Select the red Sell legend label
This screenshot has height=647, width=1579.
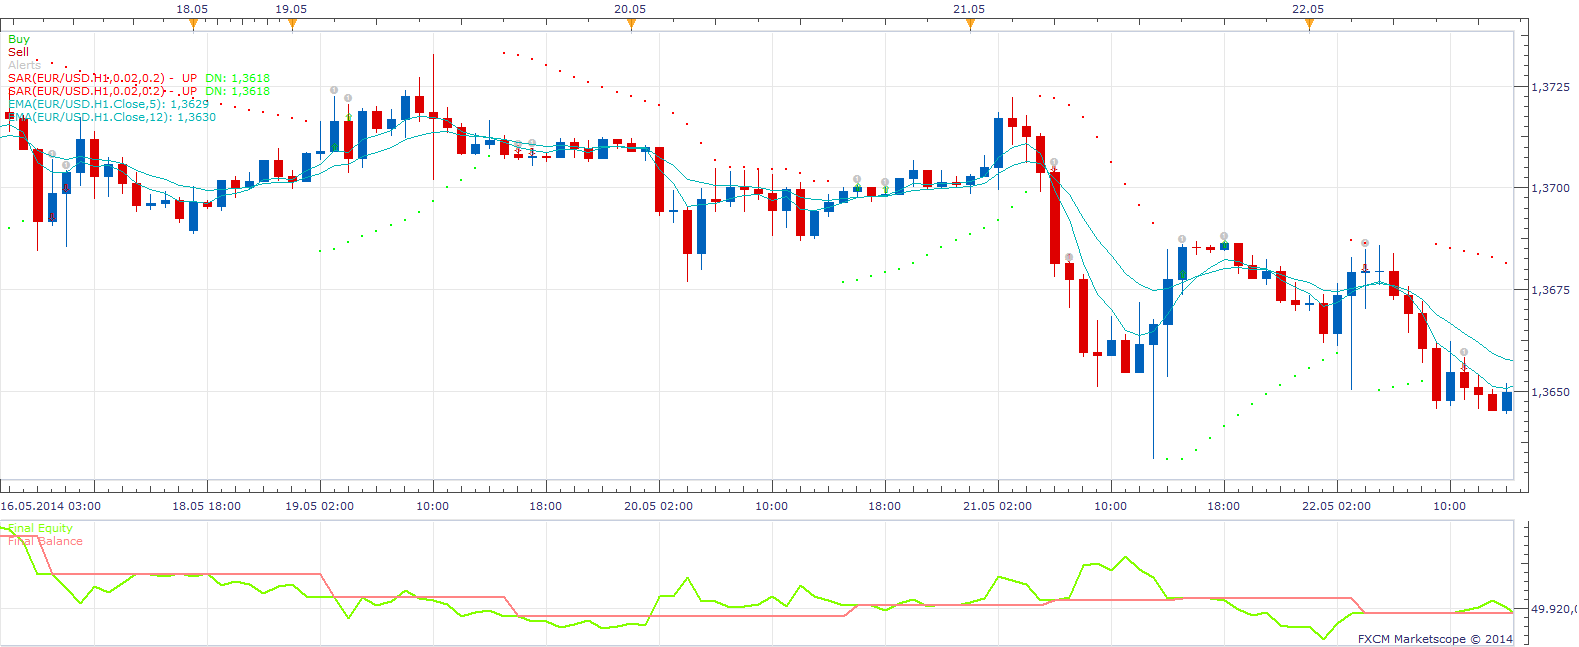19,52
